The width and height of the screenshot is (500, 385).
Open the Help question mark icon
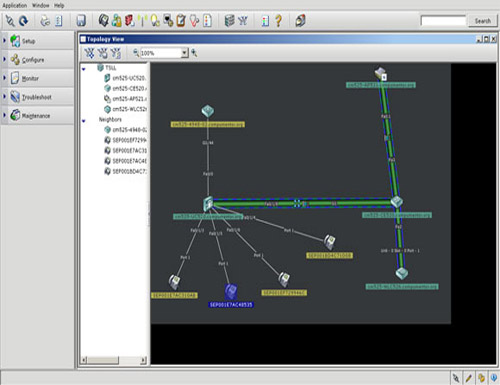click(x=278, y=21)
